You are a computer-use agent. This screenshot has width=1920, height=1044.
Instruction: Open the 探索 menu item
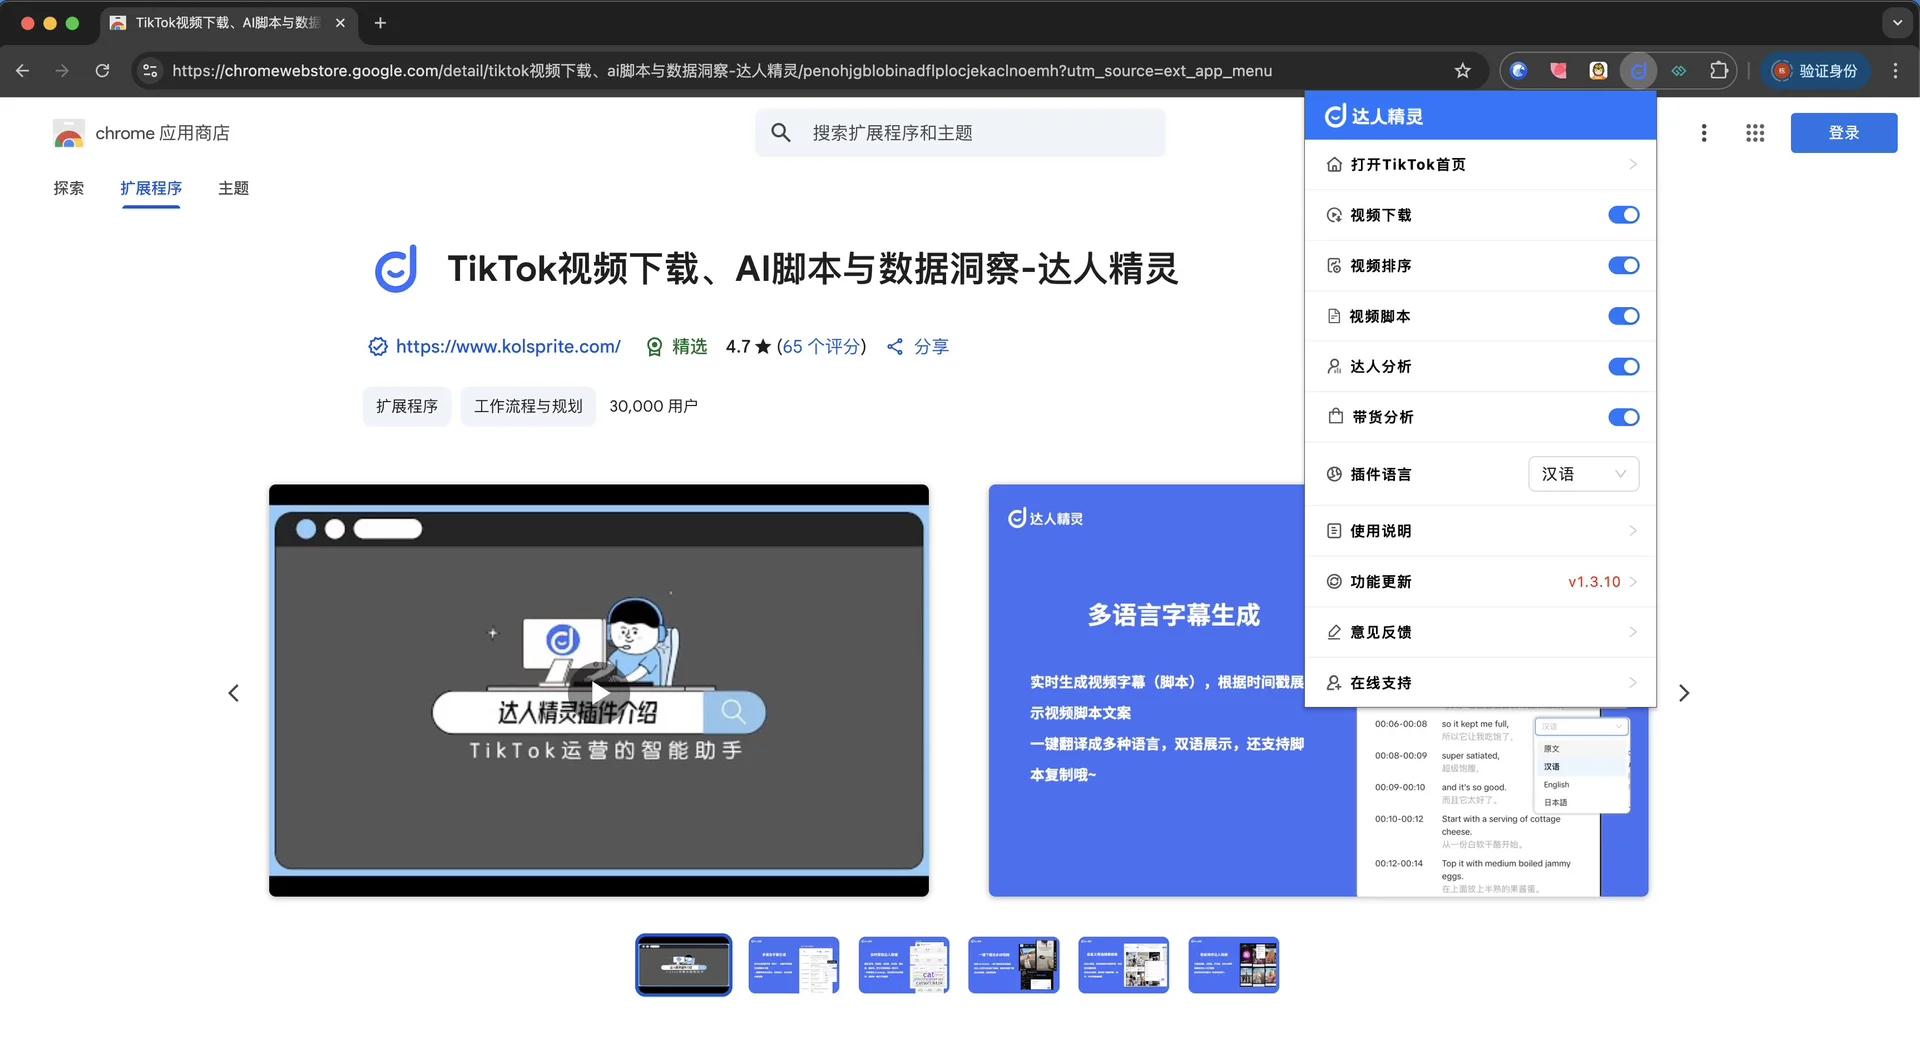point(68,188)
